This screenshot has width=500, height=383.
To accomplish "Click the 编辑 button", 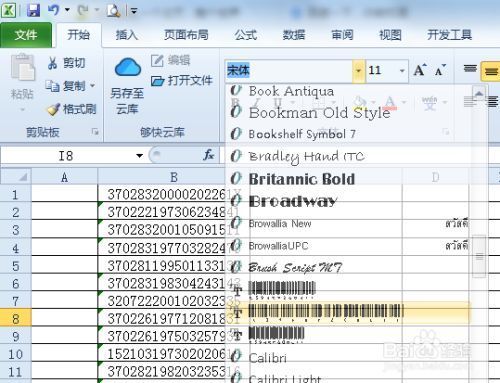I will pos(170,61).
